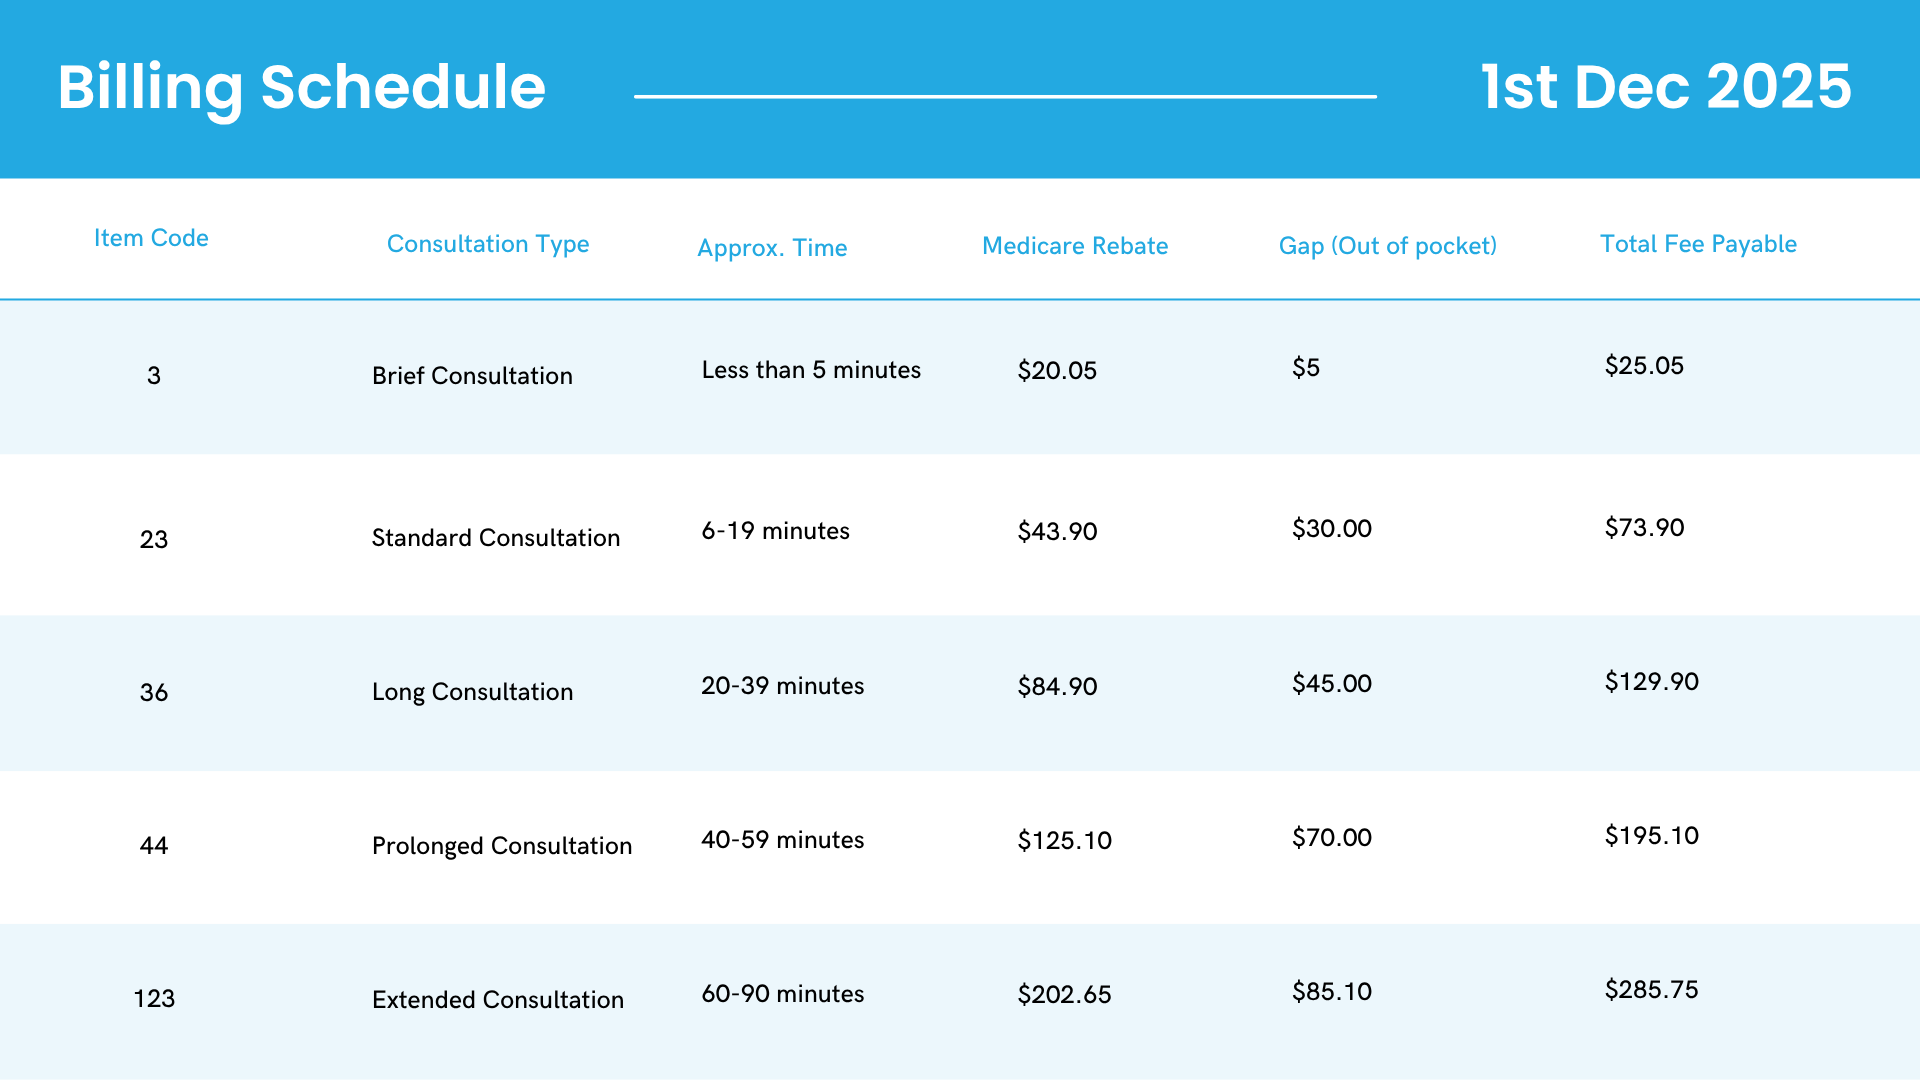
Task: Select the Brief Consultation row label
Action: 472,376
